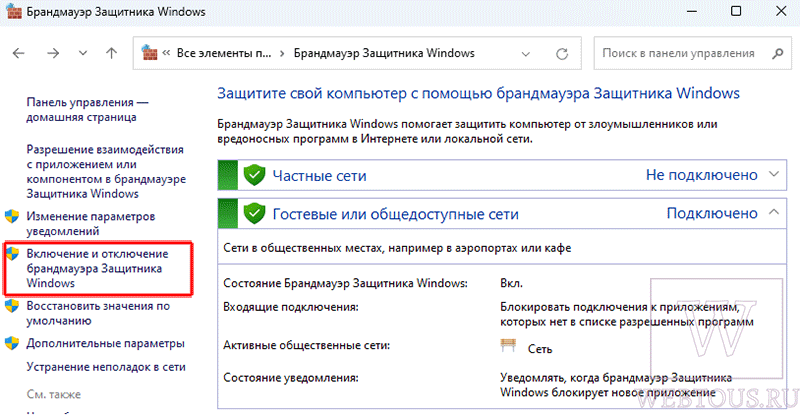Image resolution: width=800 pixels, height=416 pixels.
Task: Open address bar history dropdown chevron
Action: click(x=526, y=54)
